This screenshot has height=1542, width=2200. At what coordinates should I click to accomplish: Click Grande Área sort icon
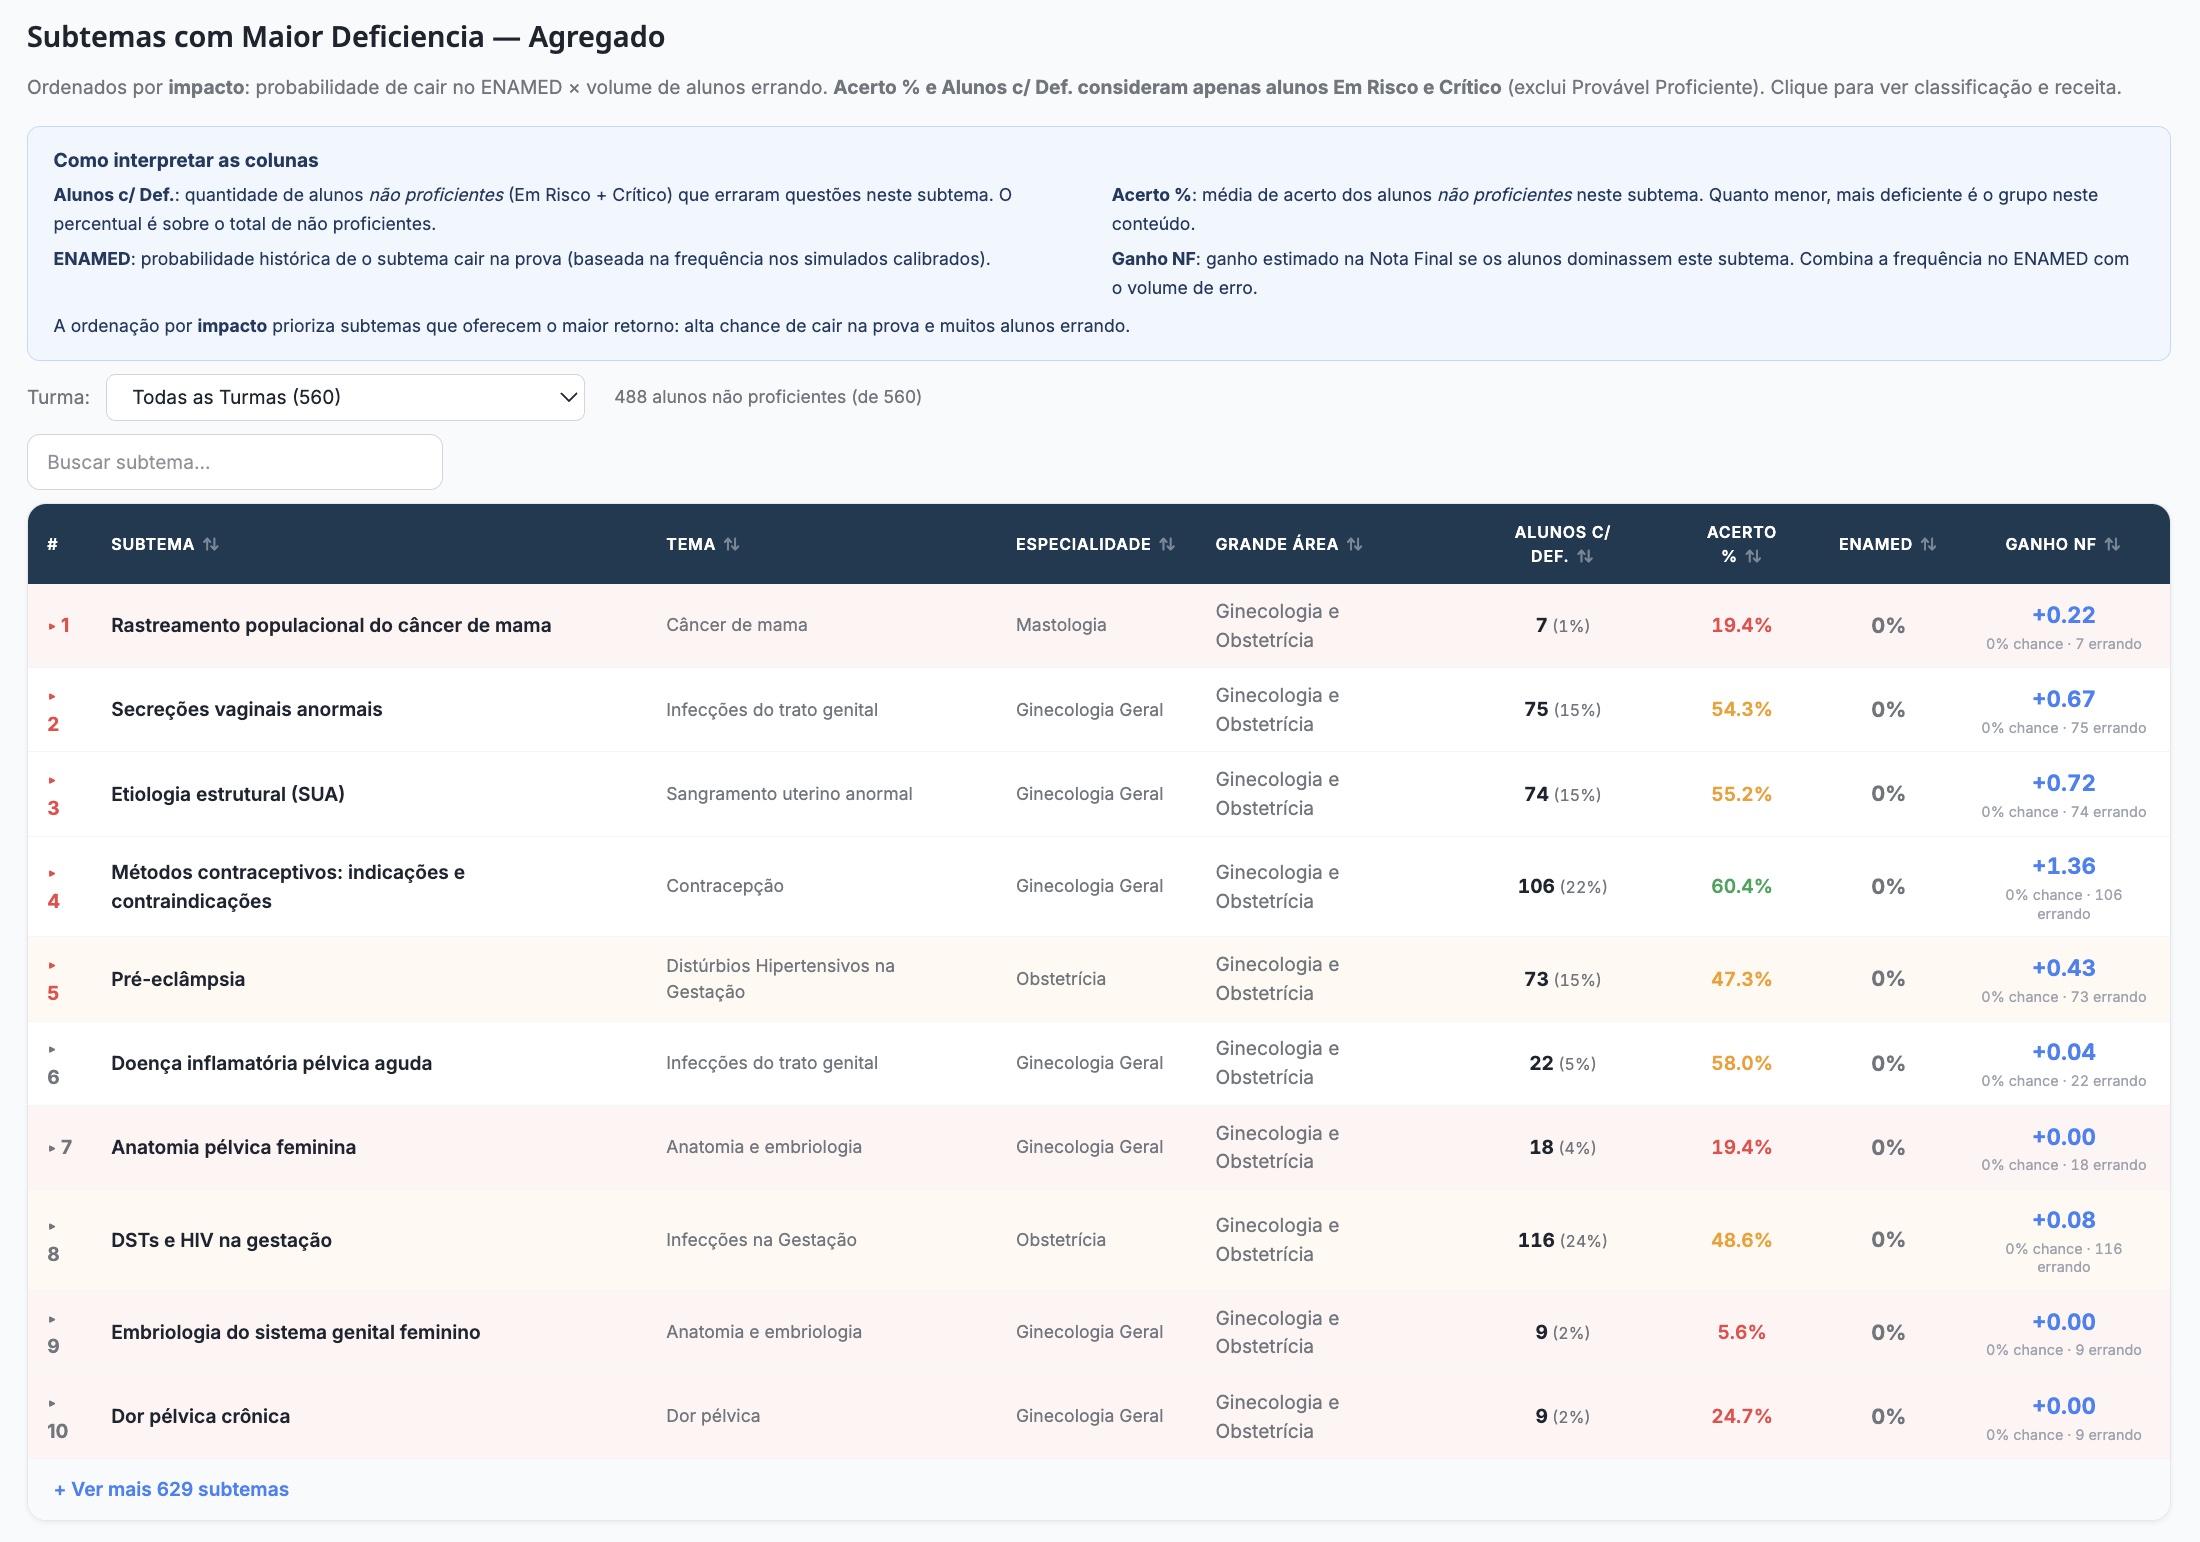pos(1354,544)
